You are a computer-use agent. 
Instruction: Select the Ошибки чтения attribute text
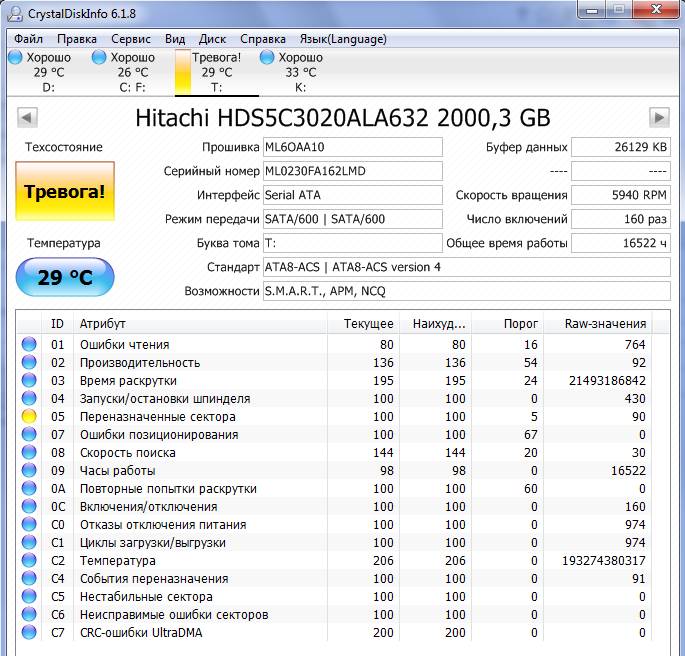pyautogui.click(x=124, y=345)
